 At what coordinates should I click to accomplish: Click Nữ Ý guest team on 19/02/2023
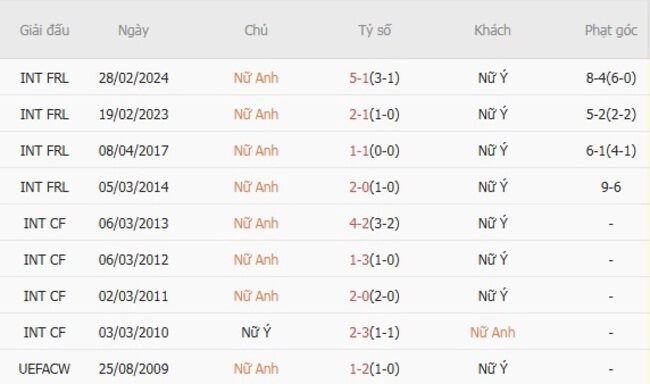(492, 114)
